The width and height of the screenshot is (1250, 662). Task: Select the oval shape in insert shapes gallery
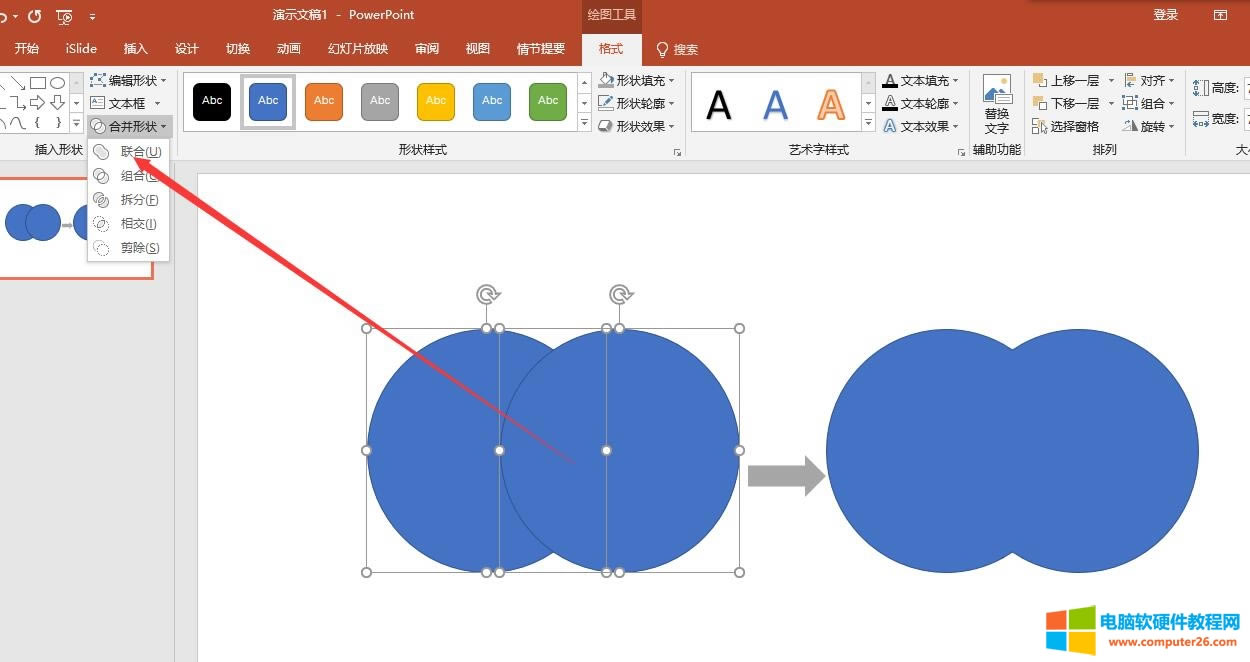tap(58, 82)
